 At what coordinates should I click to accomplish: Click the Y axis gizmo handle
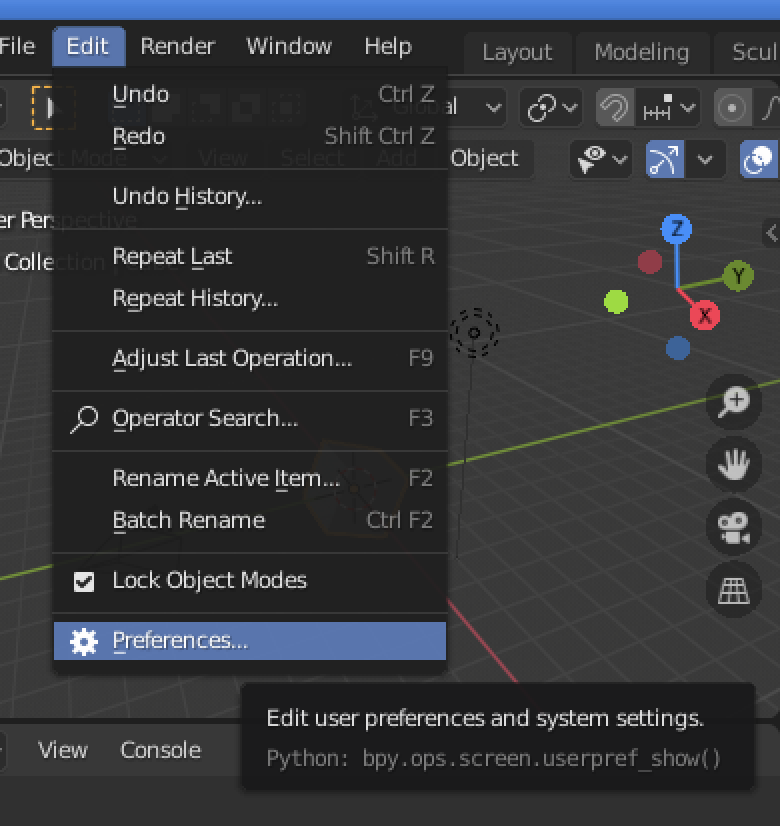[738, 276]
